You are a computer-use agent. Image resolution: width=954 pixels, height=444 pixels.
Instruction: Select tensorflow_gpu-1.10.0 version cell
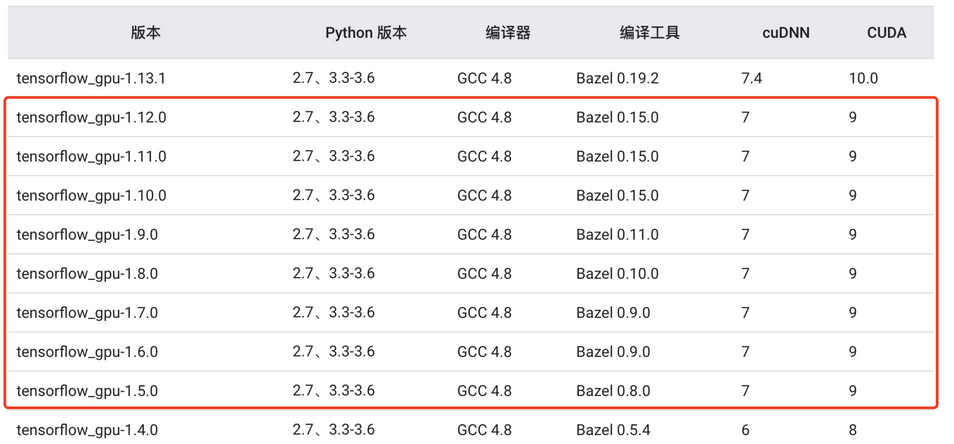(x=91, y=195)
